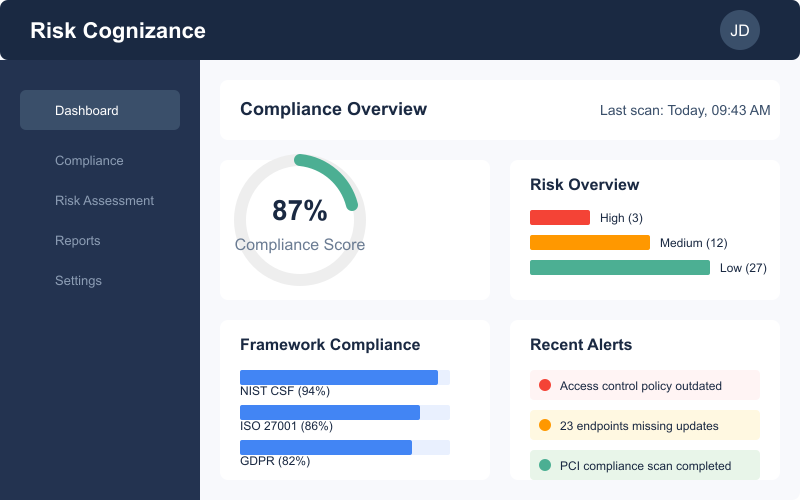Click the 87% compliance score ring
Screen dimensions: 800x500
coord(300,220)
